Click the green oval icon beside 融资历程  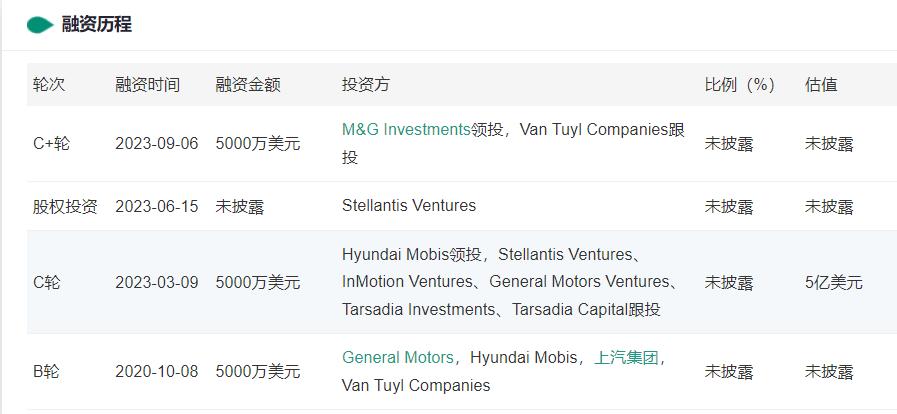[40, 25]
